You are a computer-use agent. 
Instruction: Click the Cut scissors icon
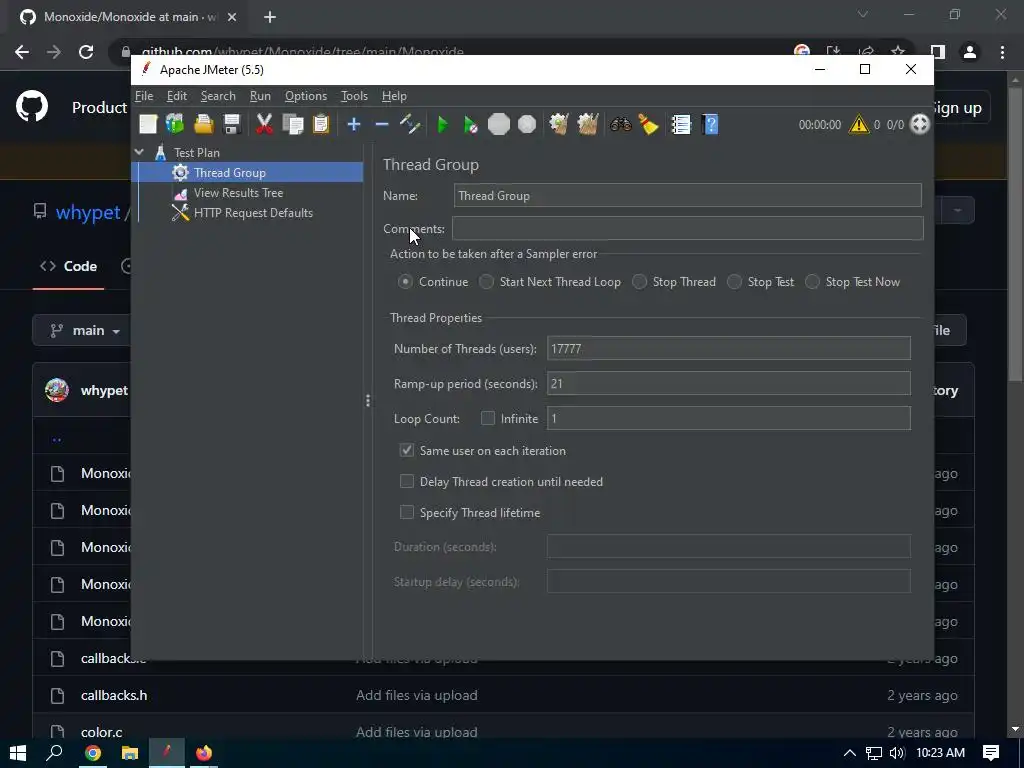(264, 124)
